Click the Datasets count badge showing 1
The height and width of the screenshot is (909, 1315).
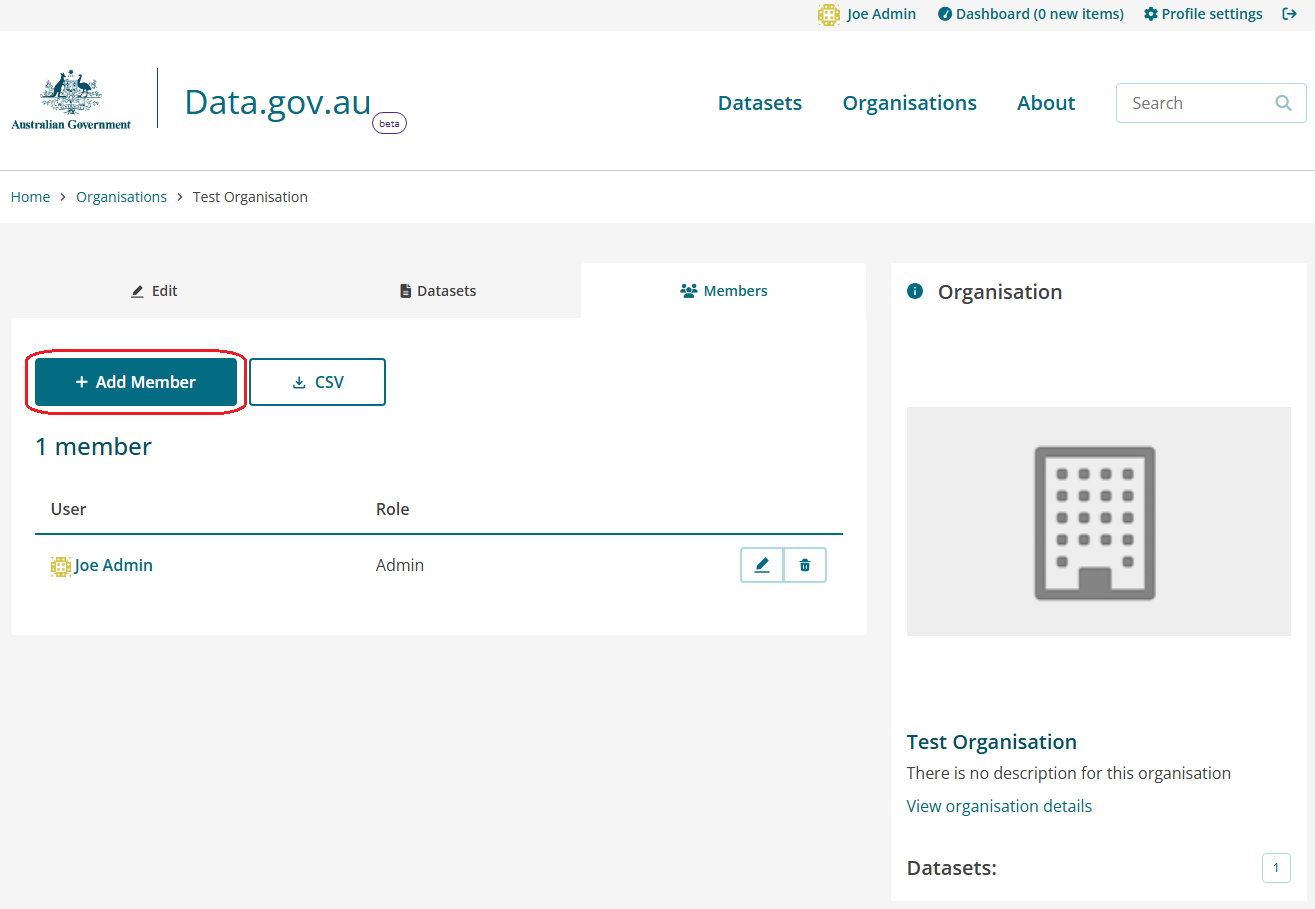(x=1276, y=868)
